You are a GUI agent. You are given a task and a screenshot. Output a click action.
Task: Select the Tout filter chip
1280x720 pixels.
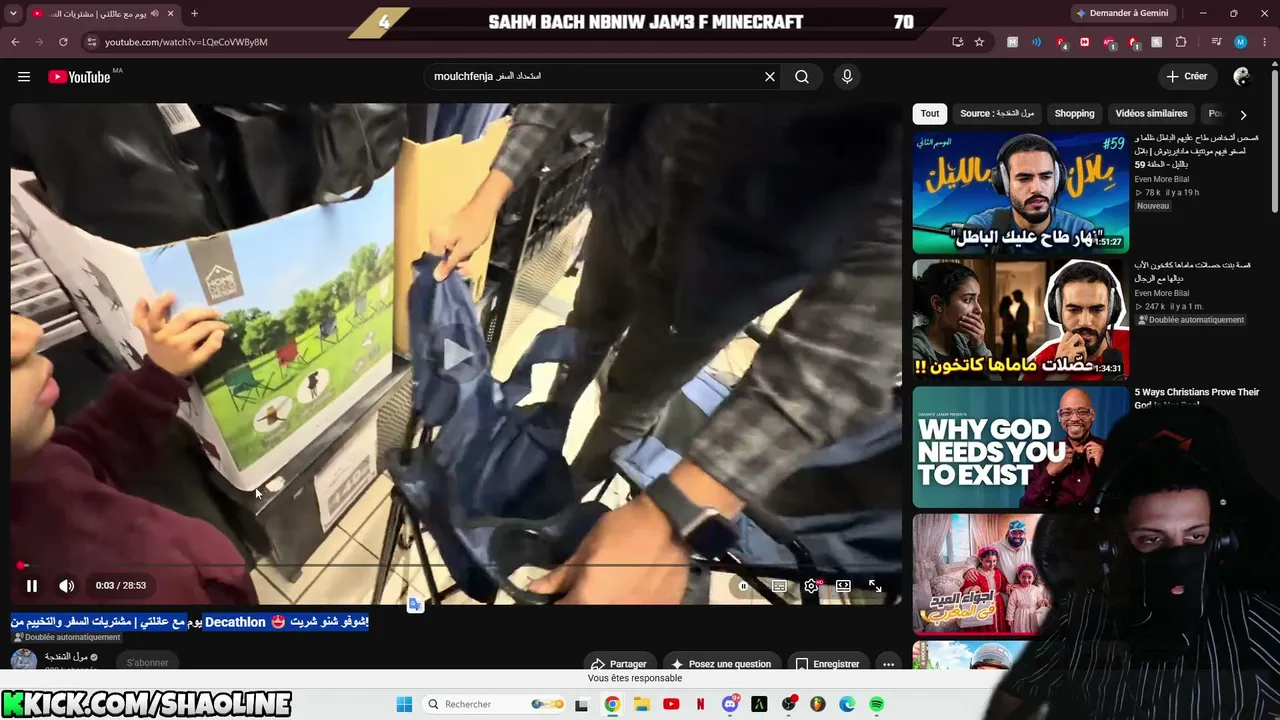coord(930,114)
